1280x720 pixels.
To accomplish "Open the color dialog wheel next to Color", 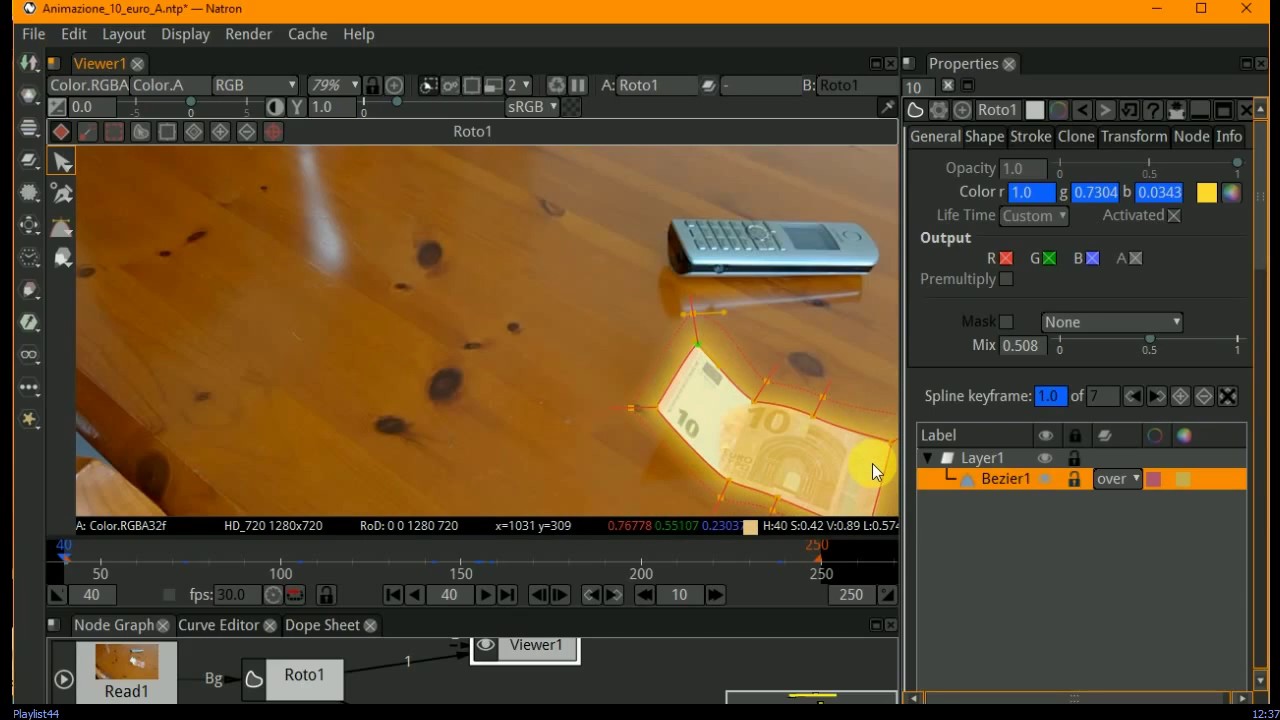I will pyautogui.click(x=1231, y=193).
